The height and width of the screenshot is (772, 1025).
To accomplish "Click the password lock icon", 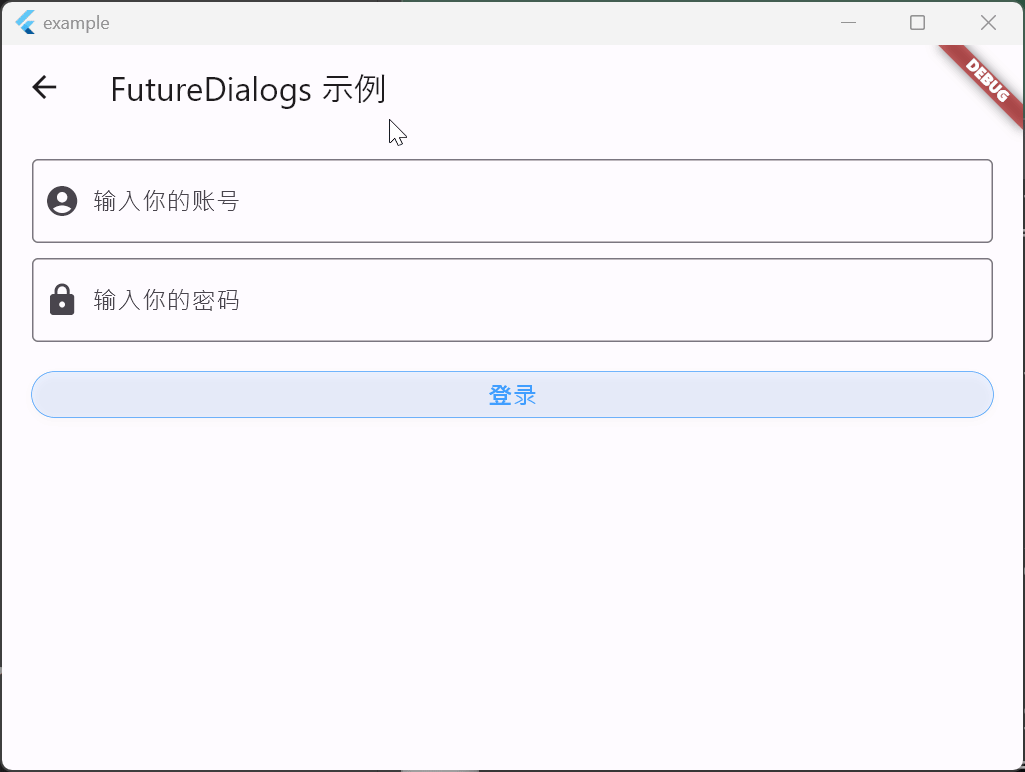I will point(62,300).
